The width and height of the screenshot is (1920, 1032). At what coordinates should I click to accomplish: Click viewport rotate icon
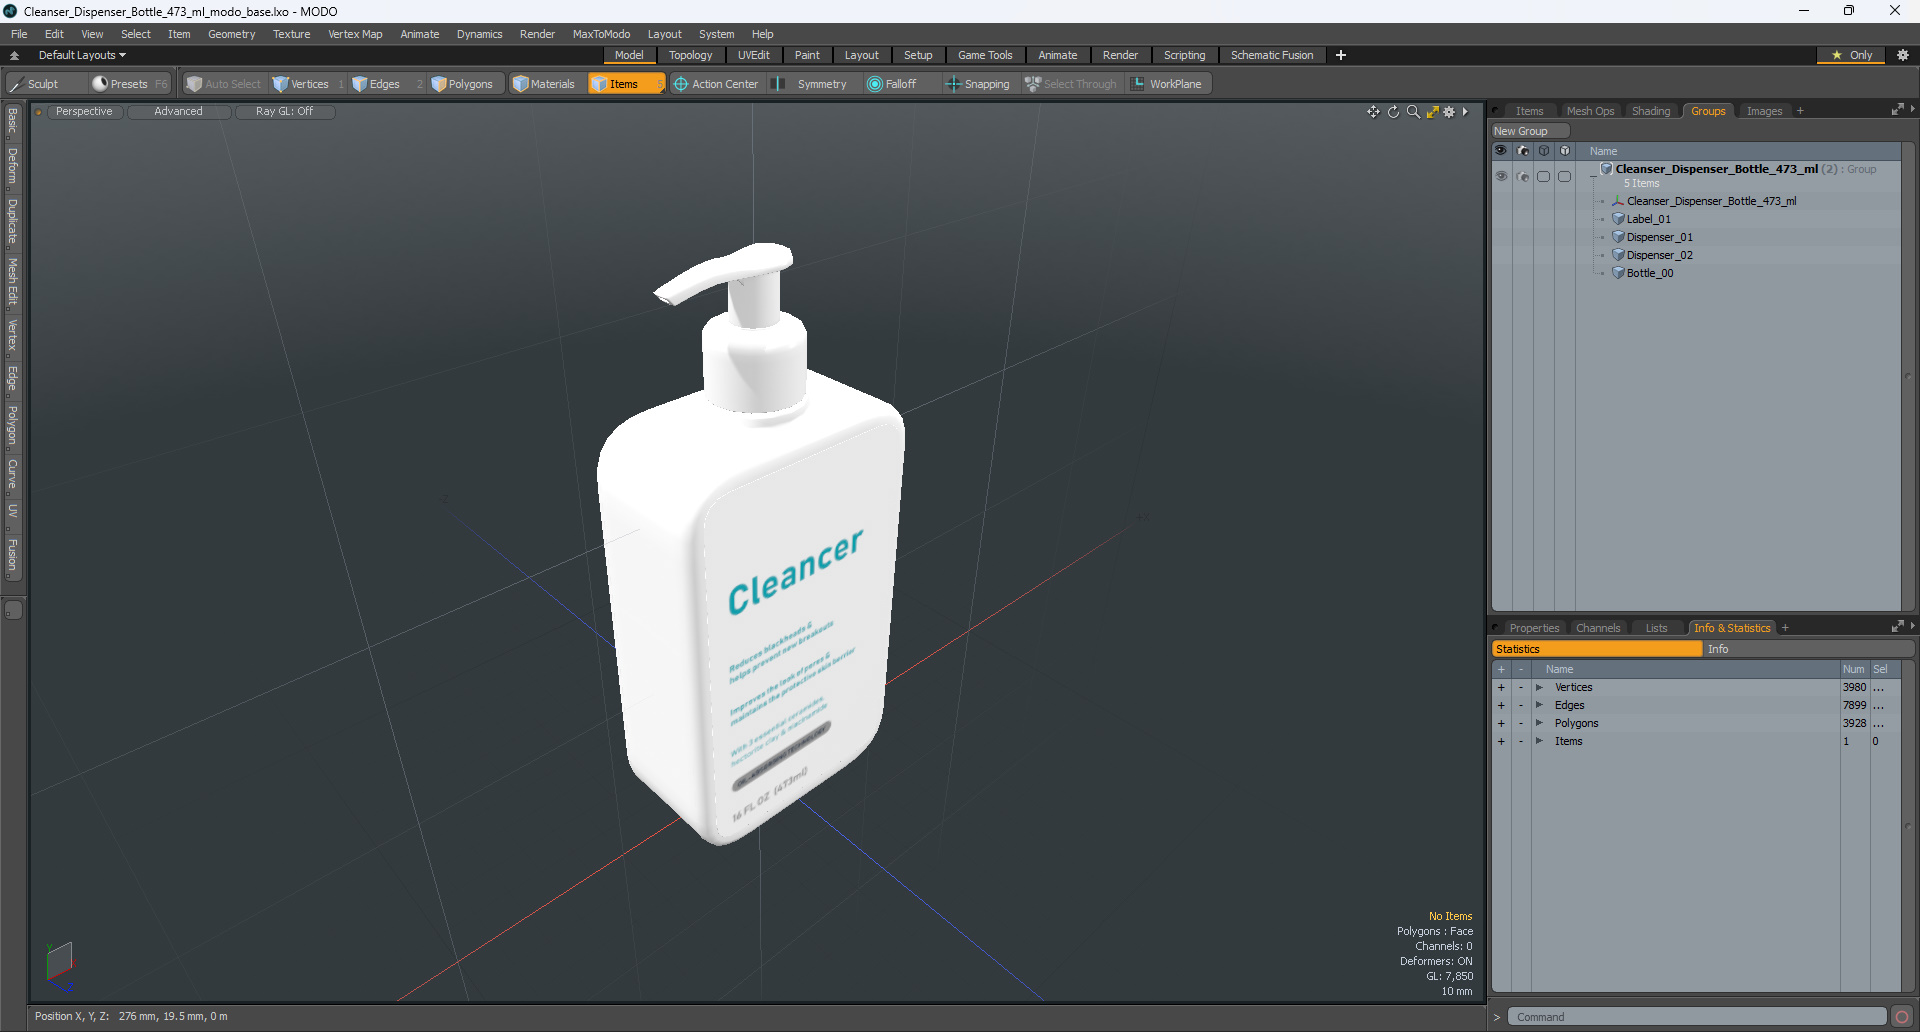tap(1393, 112)
